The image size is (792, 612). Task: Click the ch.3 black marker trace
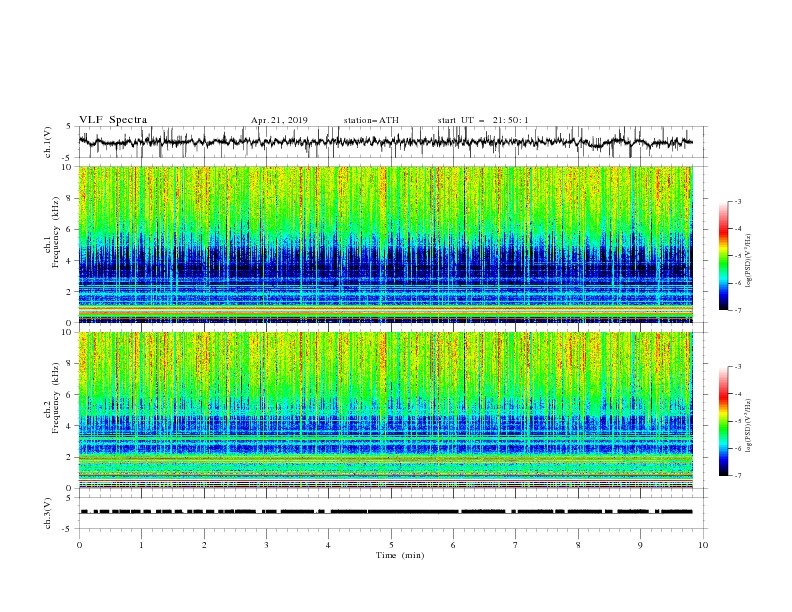386,512
